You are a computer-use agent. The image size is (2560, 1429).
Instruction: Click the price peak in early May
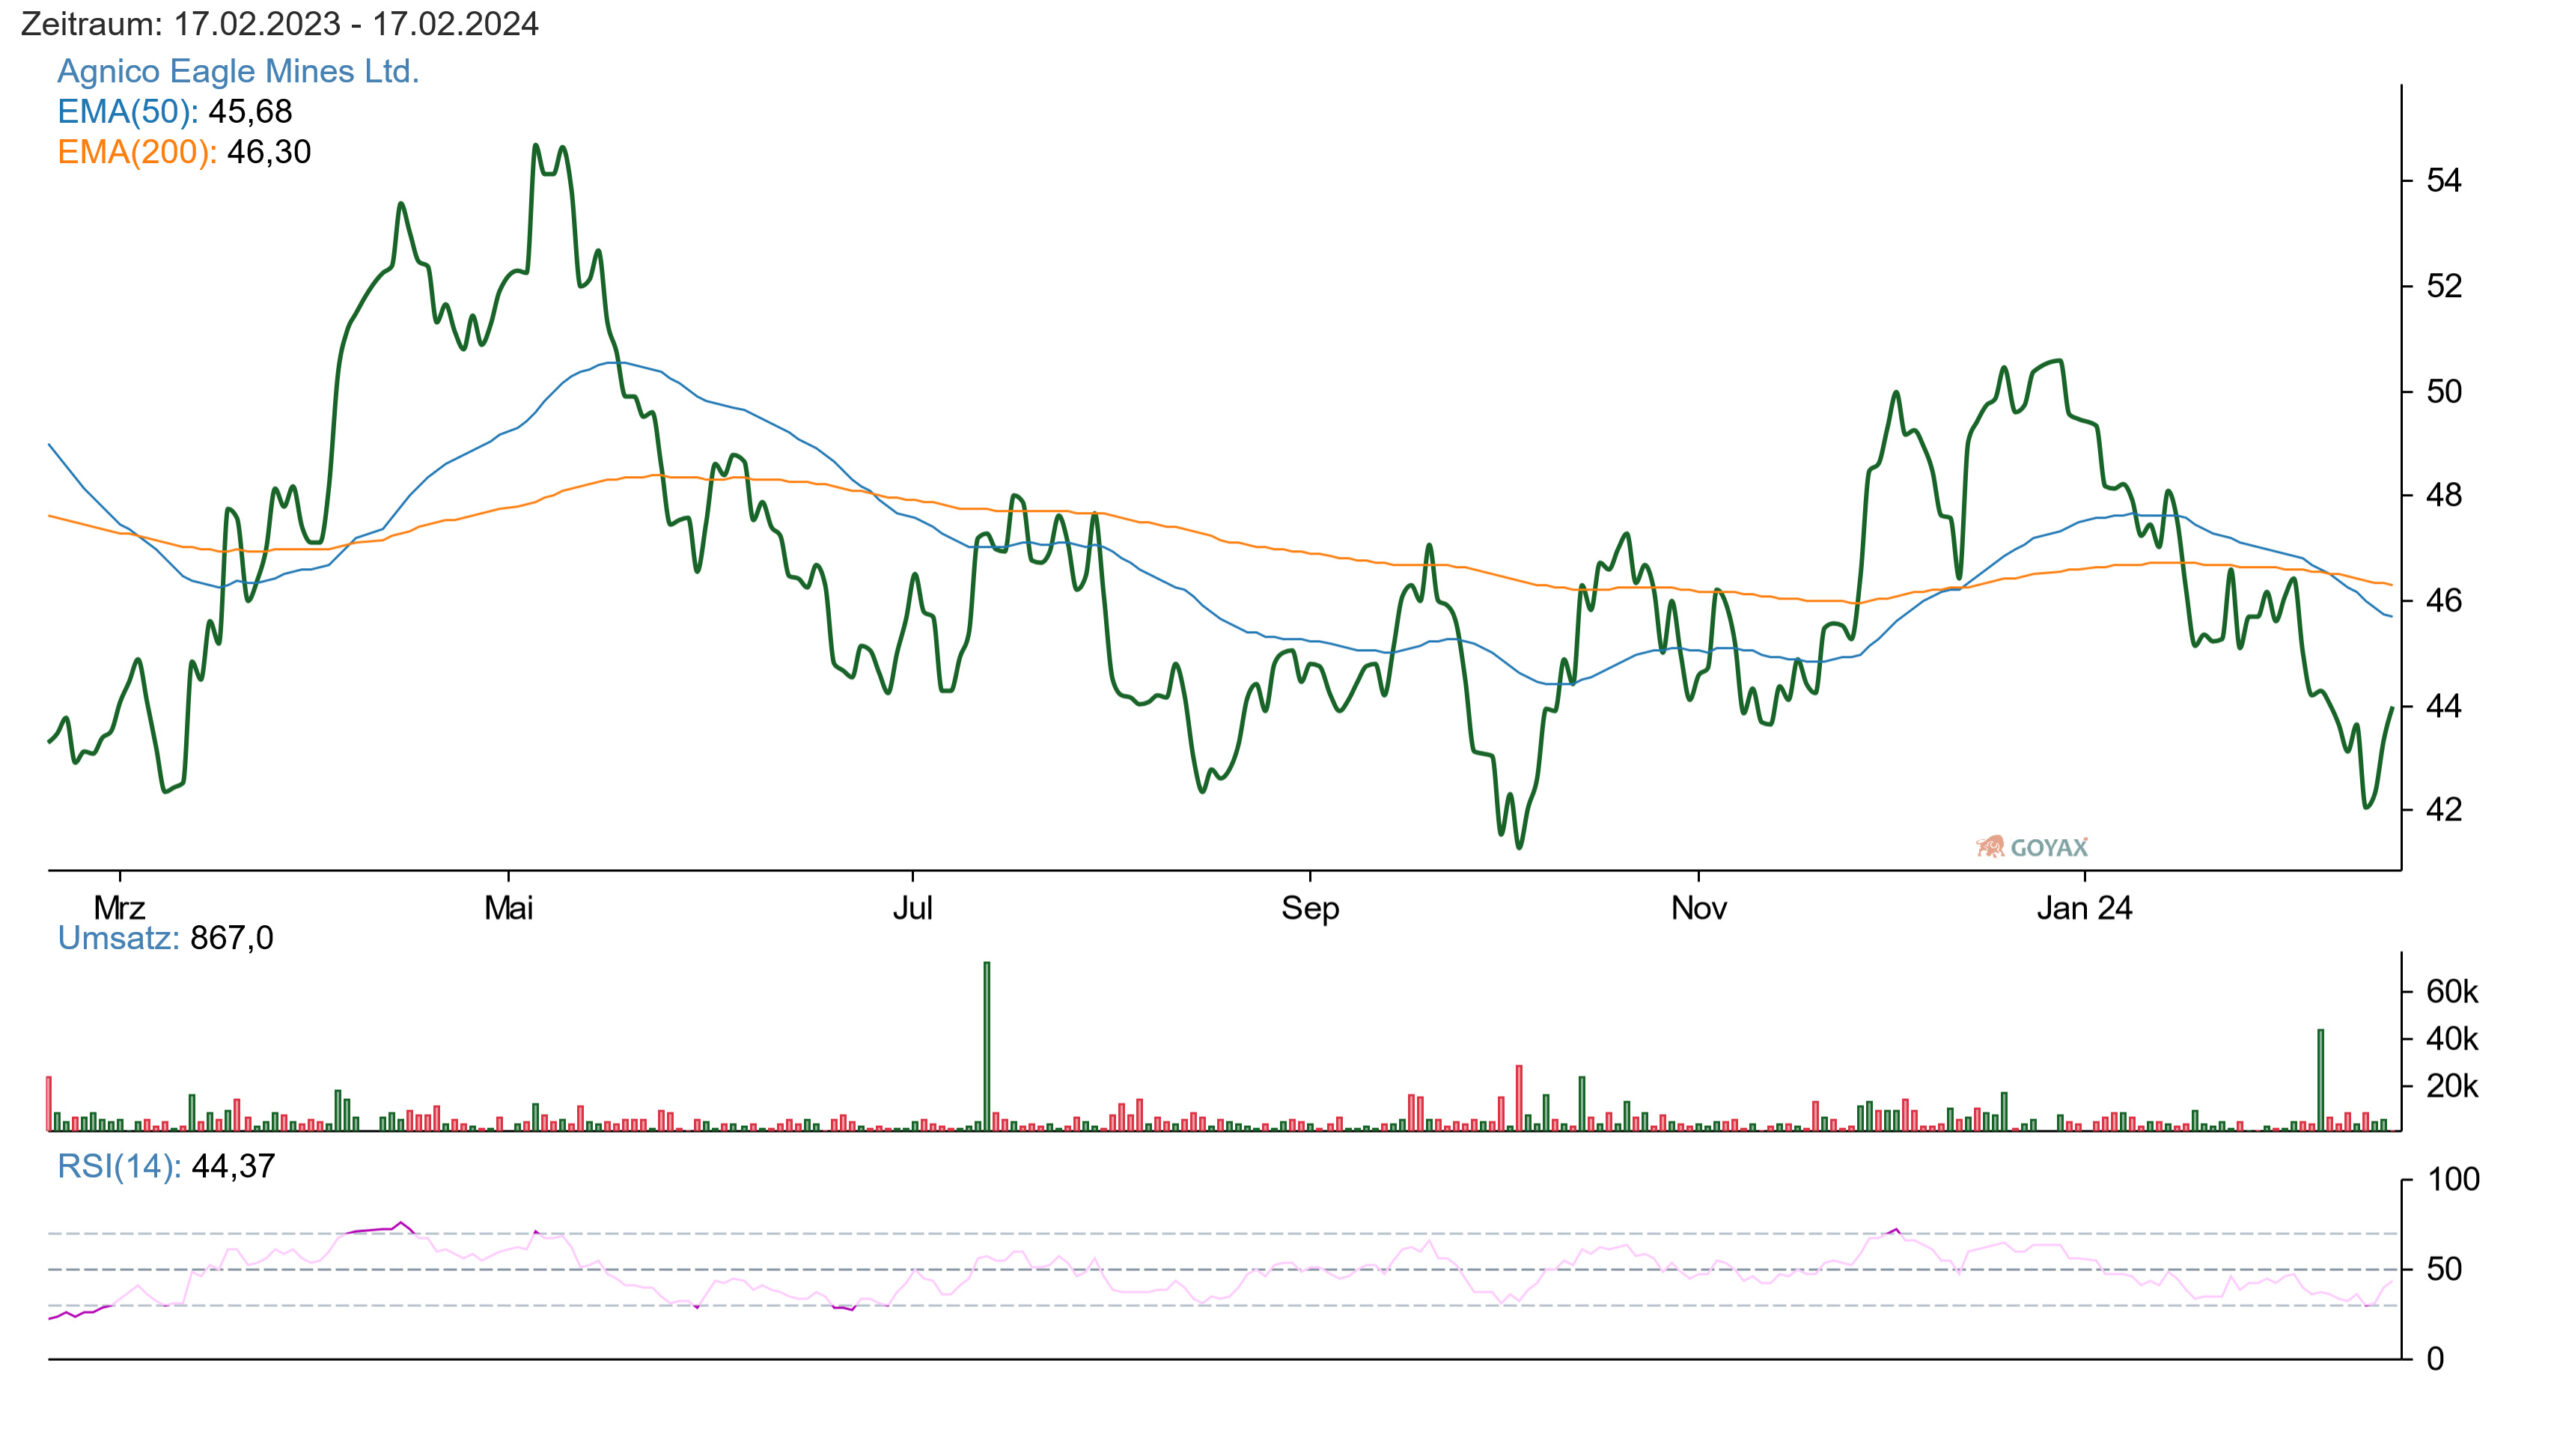click(x=537, y=146)
